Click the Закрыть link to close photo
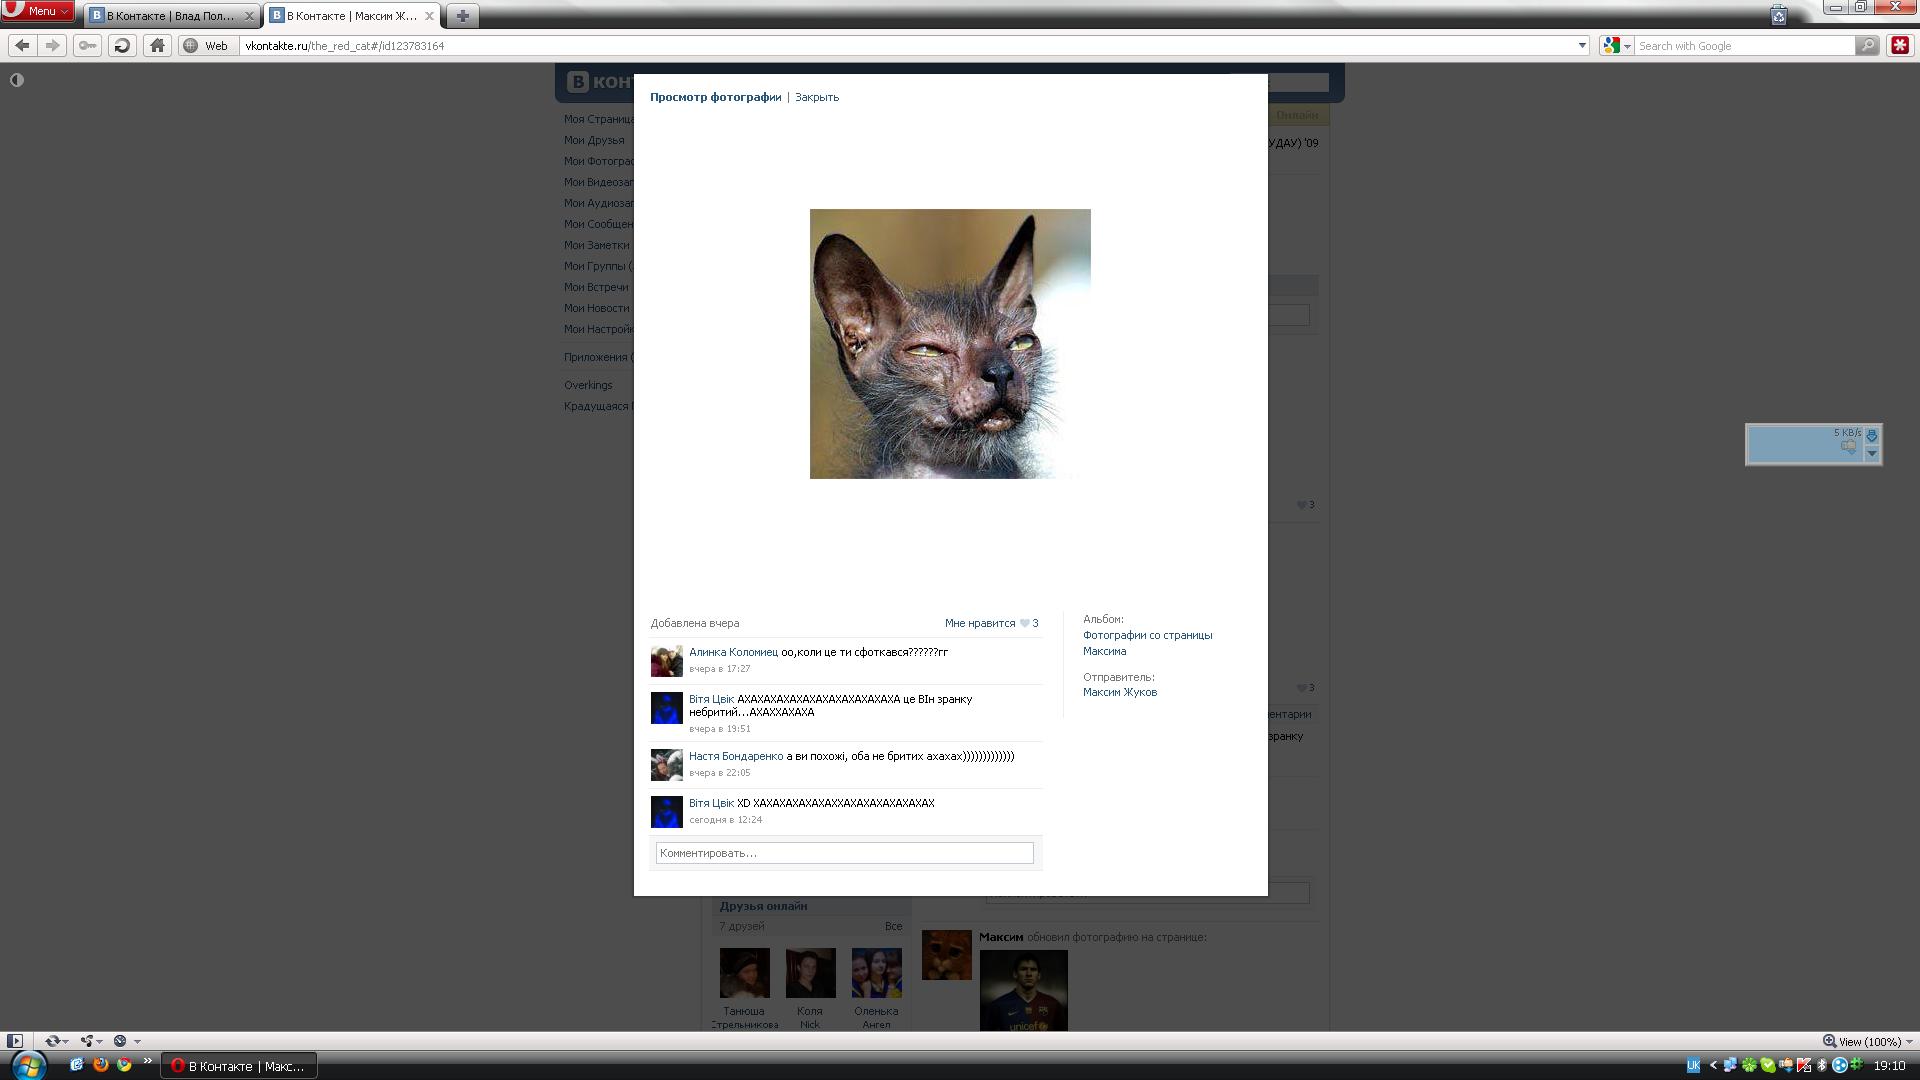Image resolution: width=1920 pixels, height=1080 pixels. click(816, 97)
